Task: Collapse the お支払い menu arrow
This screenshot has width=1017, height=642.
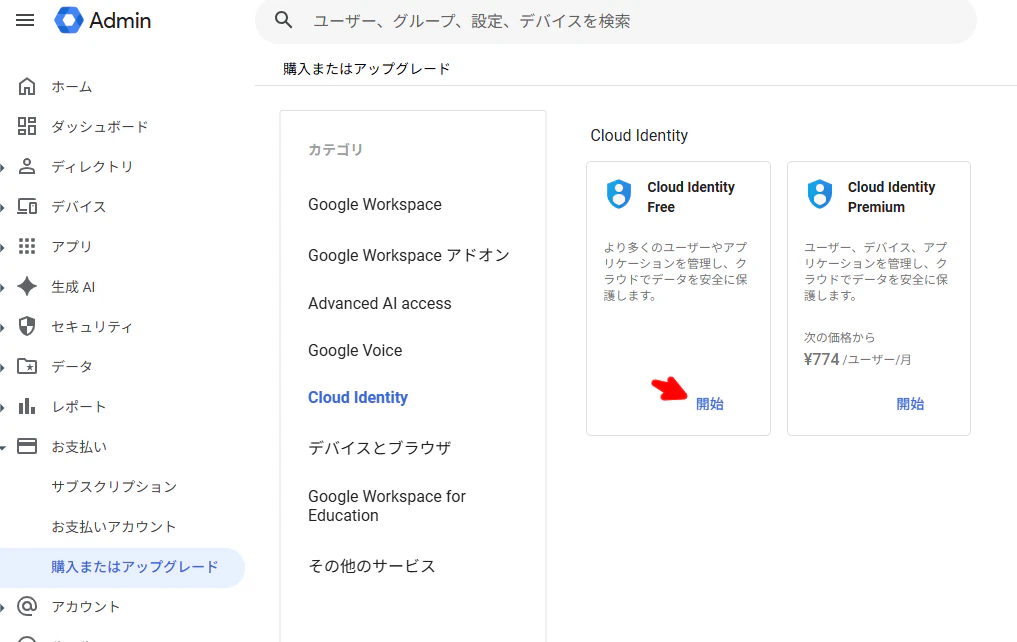Action: pyautogui.click(x=3, y=447)
